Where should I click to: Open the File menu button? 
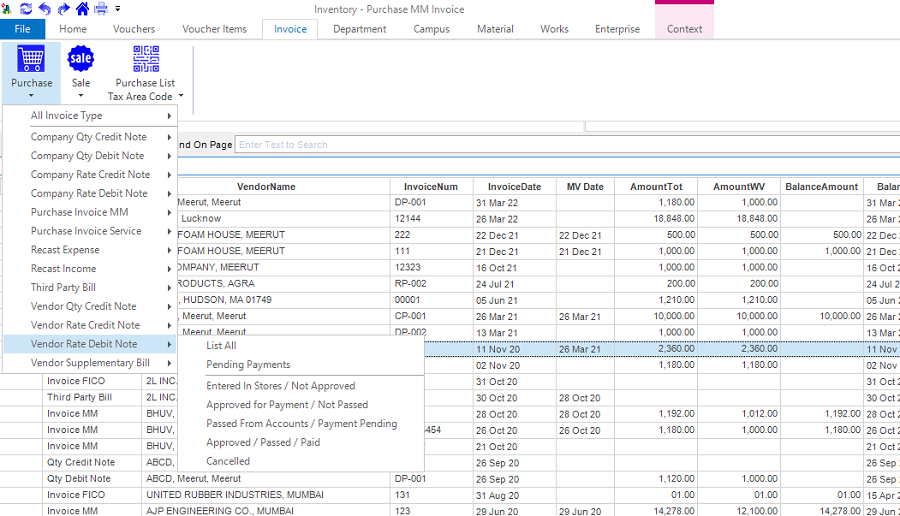coord(22,29)
